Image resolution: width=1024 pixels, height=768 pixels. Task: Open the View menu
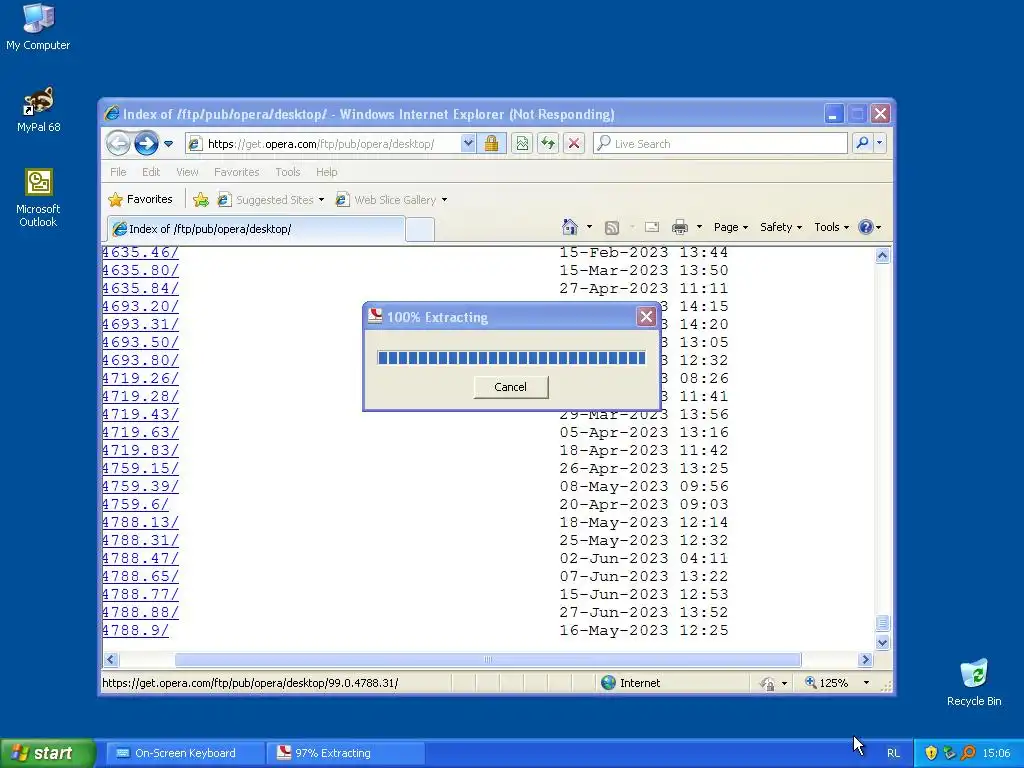187,172
